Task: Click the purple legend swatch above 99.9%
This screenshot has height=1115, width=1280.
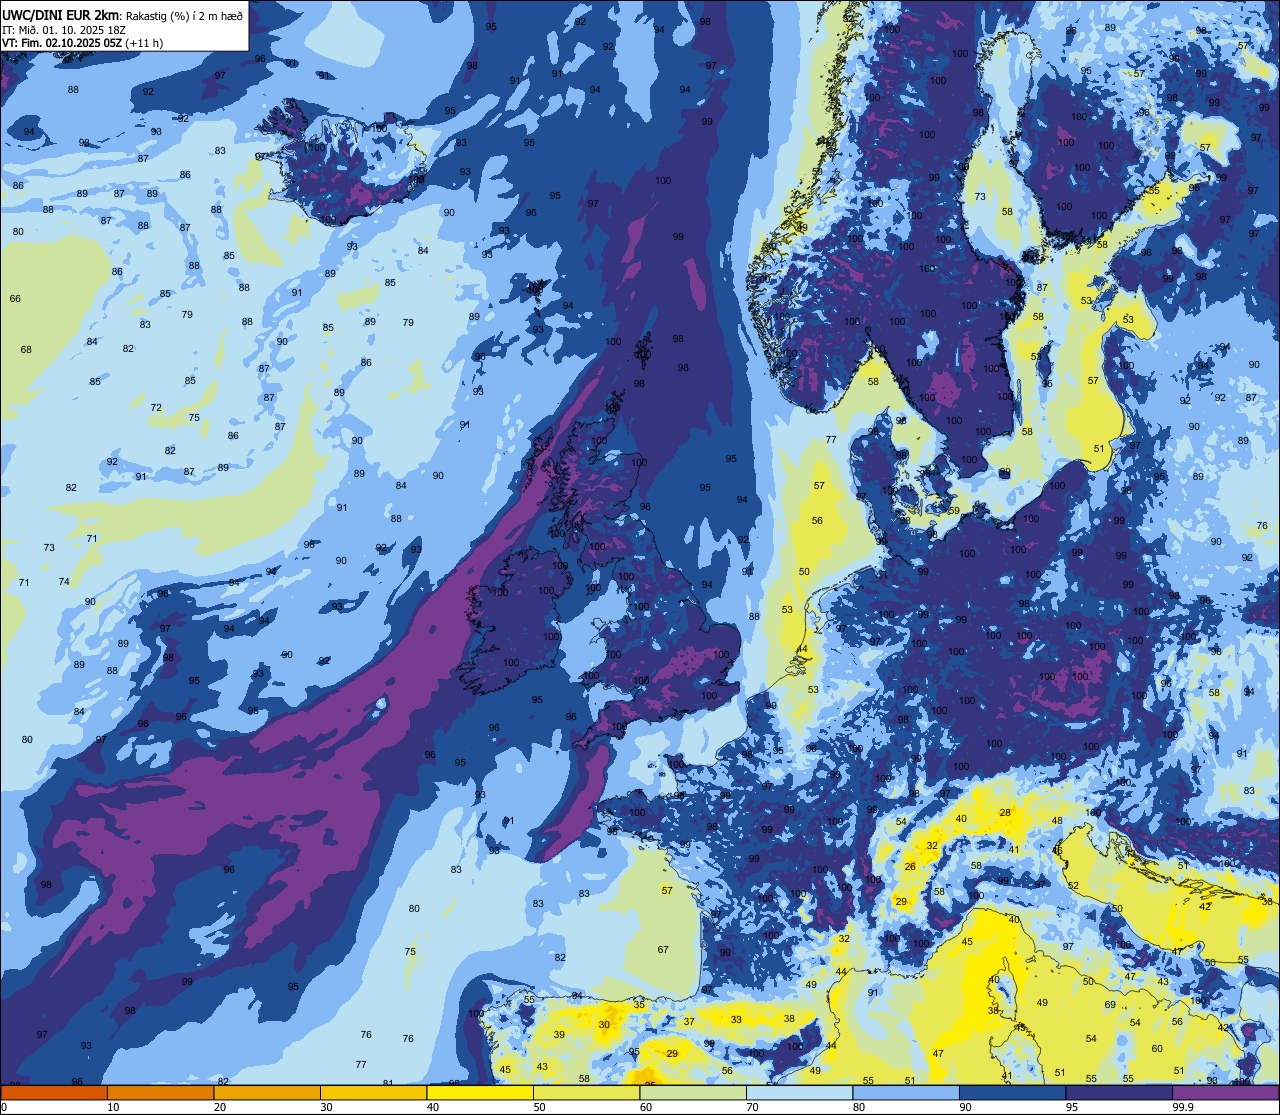Action: (1225, 1093)
